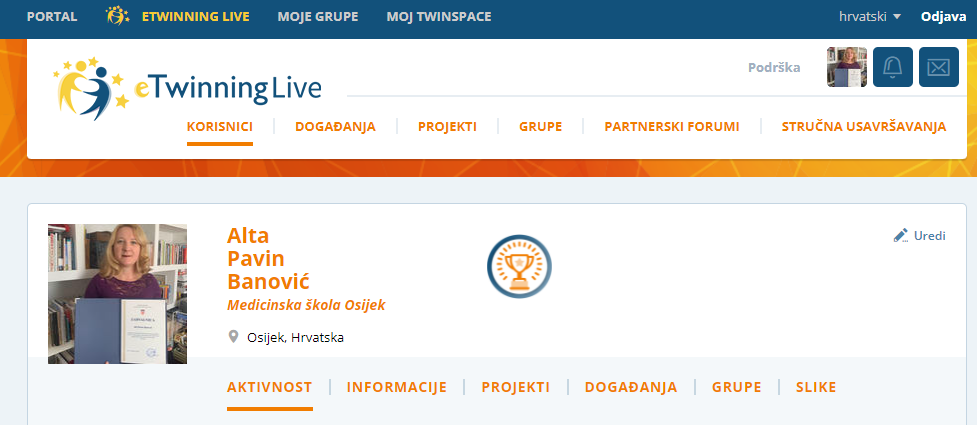Select the SLIKE profile tab

(x=816, y=387)
